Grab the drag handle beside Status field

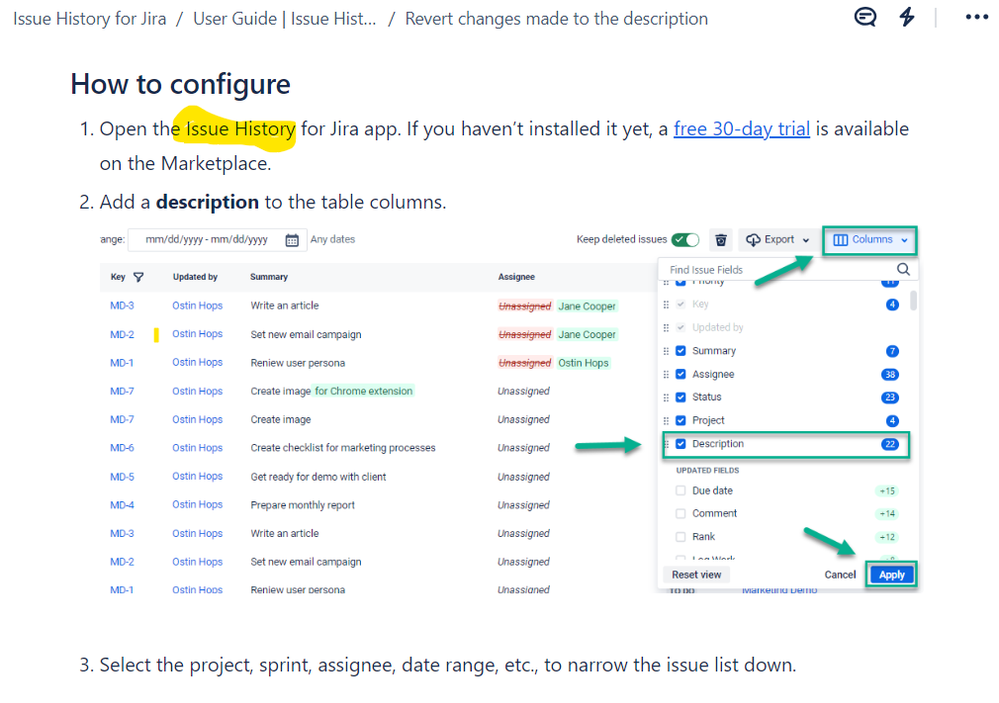pyautogui.click(x=666, y=397)
